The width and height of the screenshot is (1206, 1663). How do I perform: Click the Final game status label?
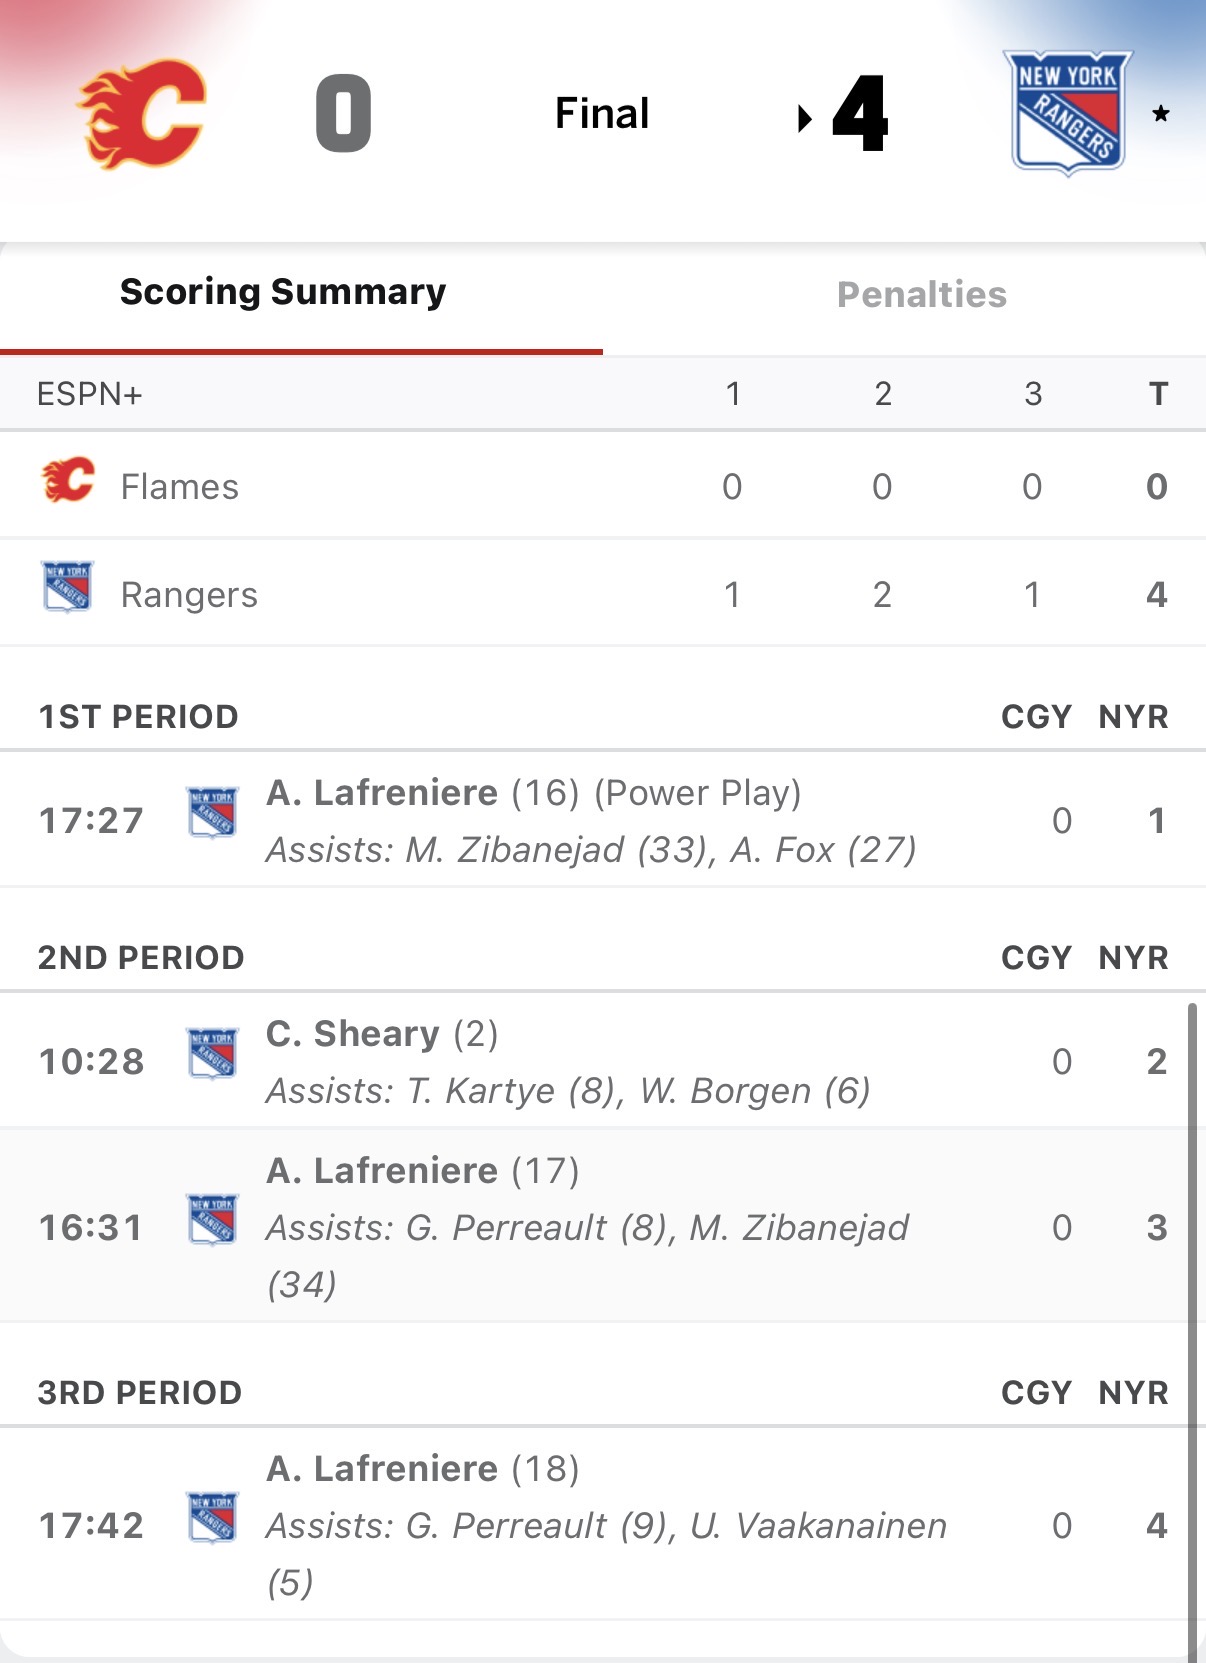click(x=602, y=114)
